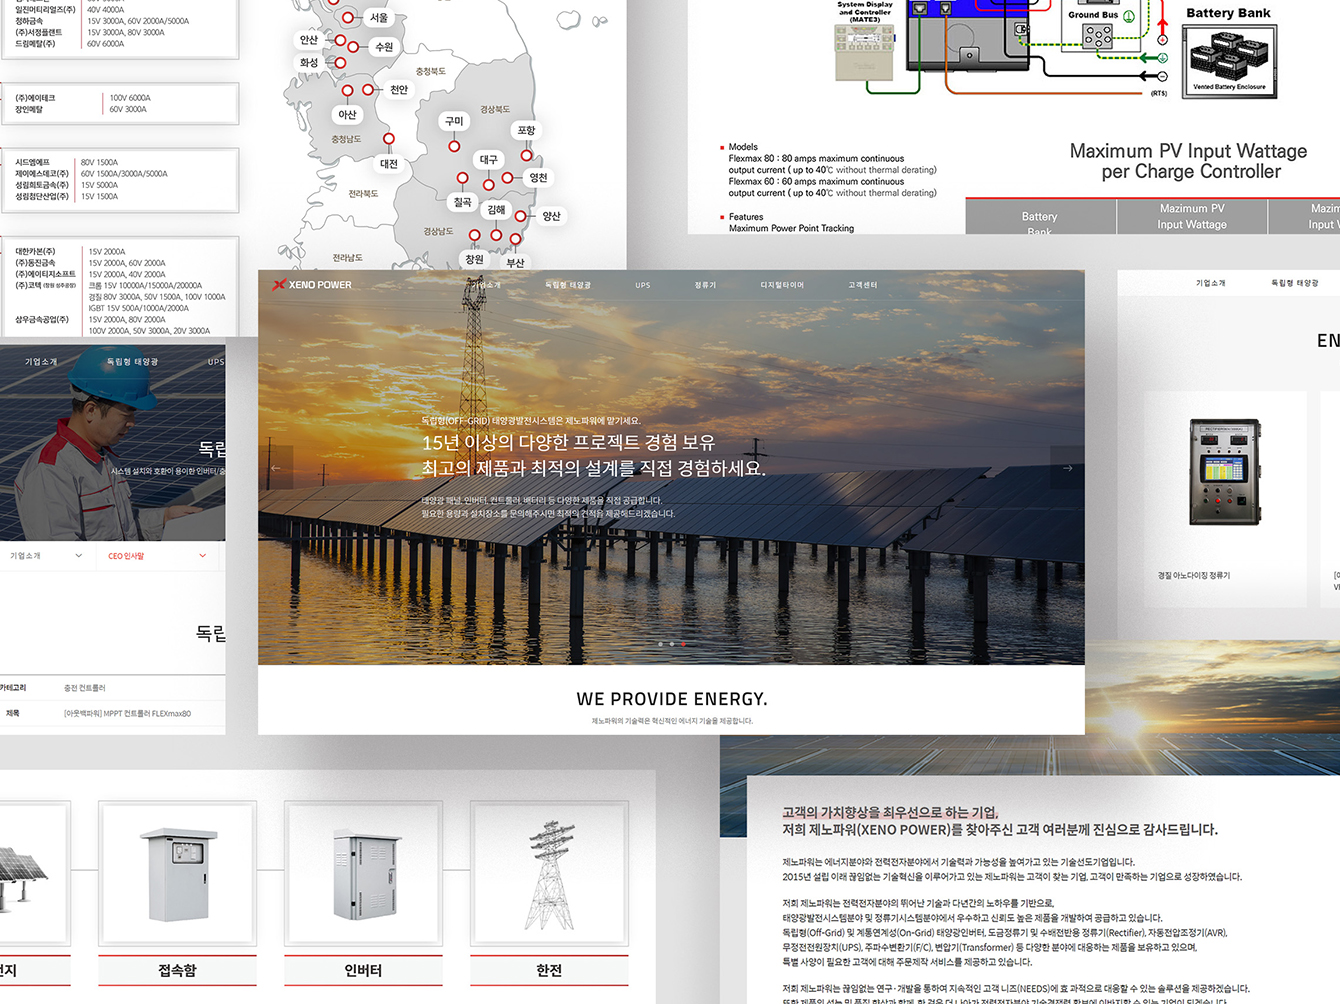Go to previous hero slide arrow
The image size is (1340, 1004).
pos(276,468)
